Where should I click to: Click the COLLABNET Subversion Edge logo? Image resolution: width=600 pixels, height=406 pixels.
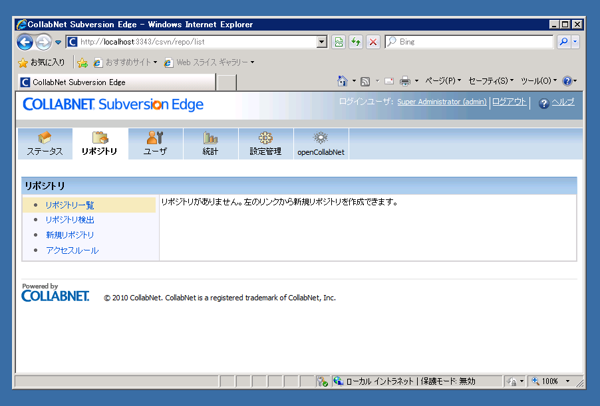[x=113, y=104]
